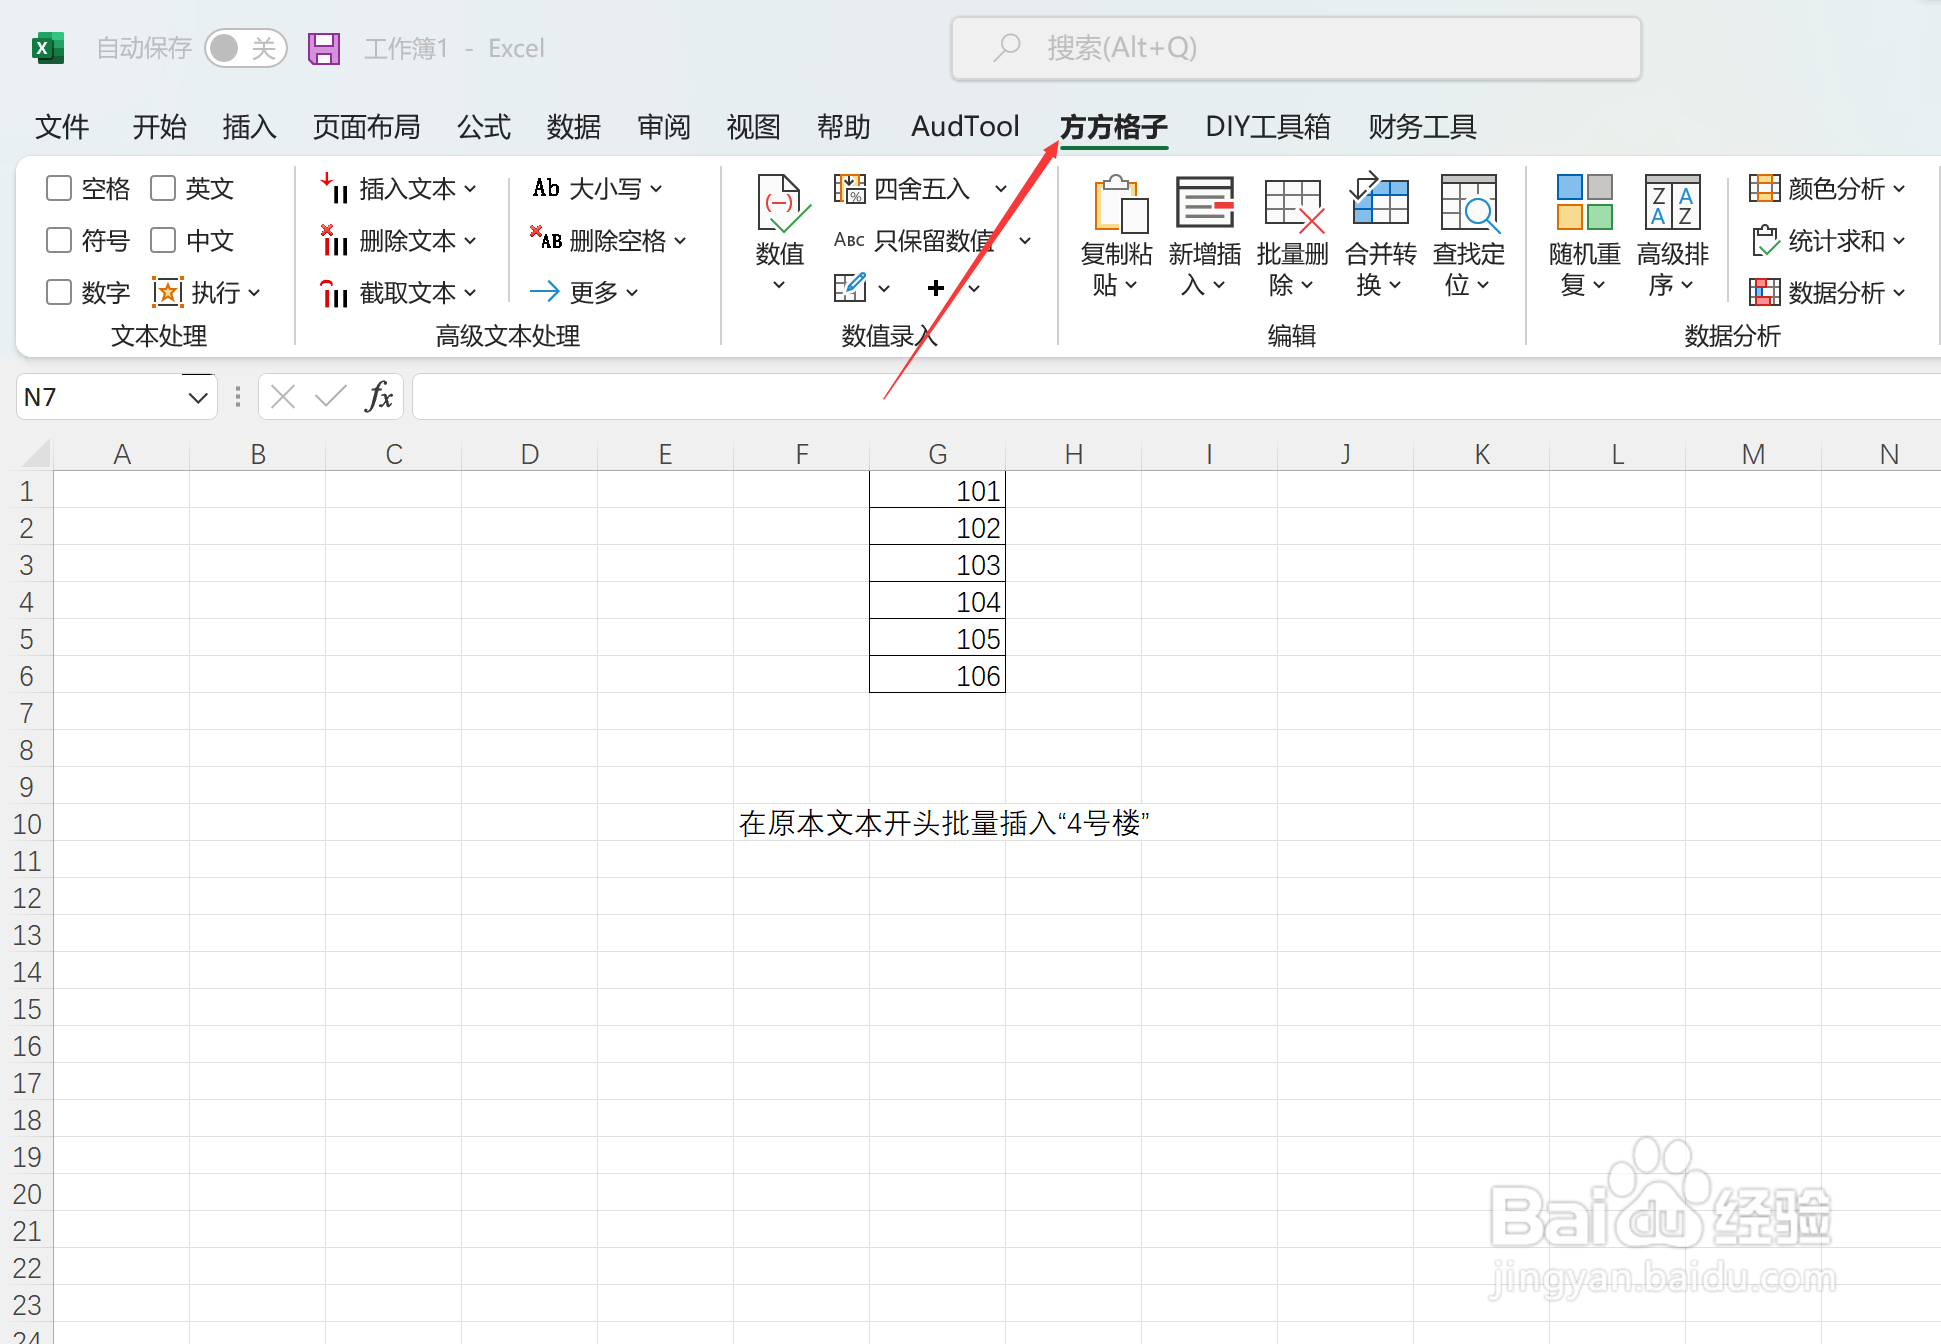Click the 批量删除 icon

(1293, 206)
